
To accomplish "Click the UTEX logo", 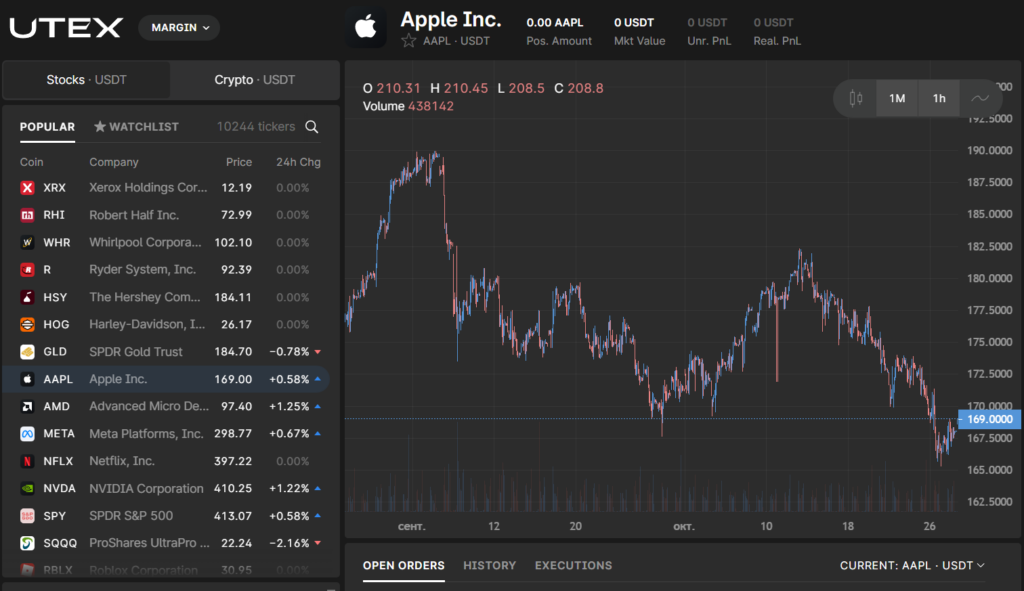I will 66,27.
